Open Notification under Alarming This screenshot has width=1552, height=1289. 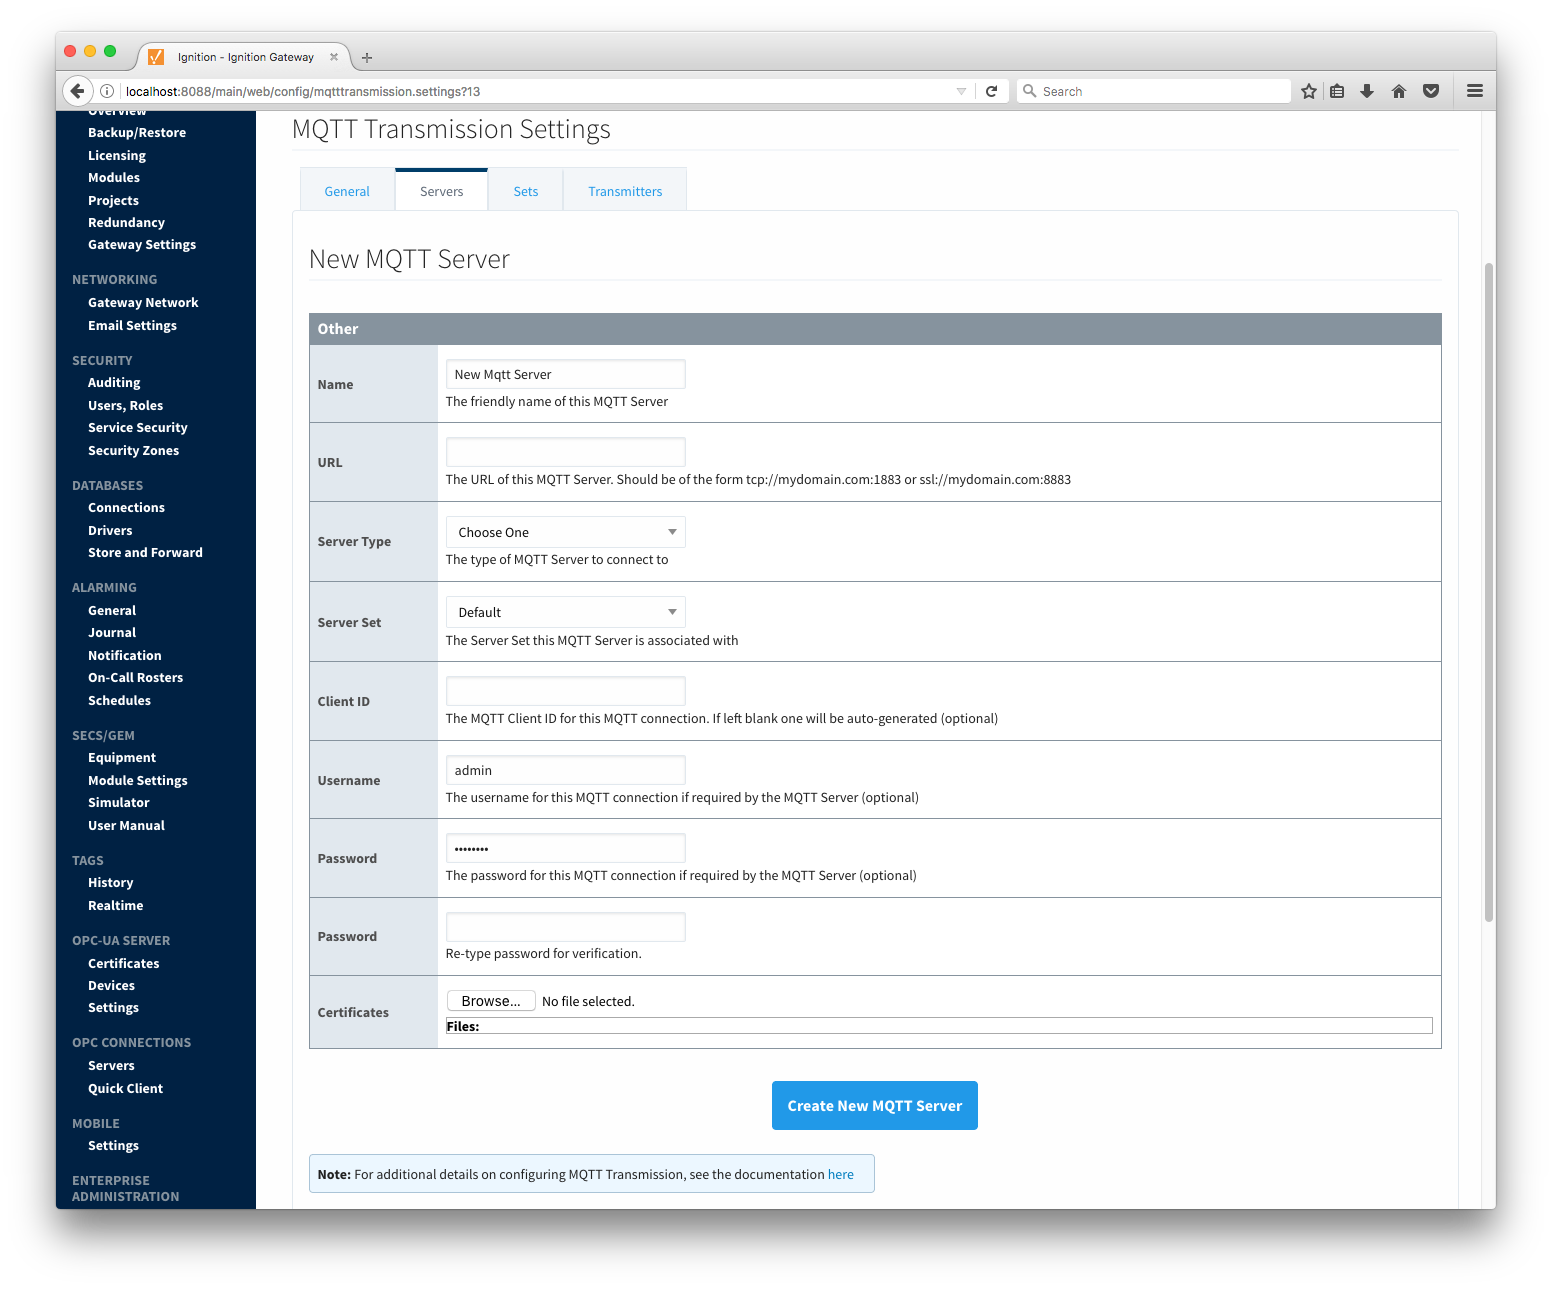[x=124, y=655]
